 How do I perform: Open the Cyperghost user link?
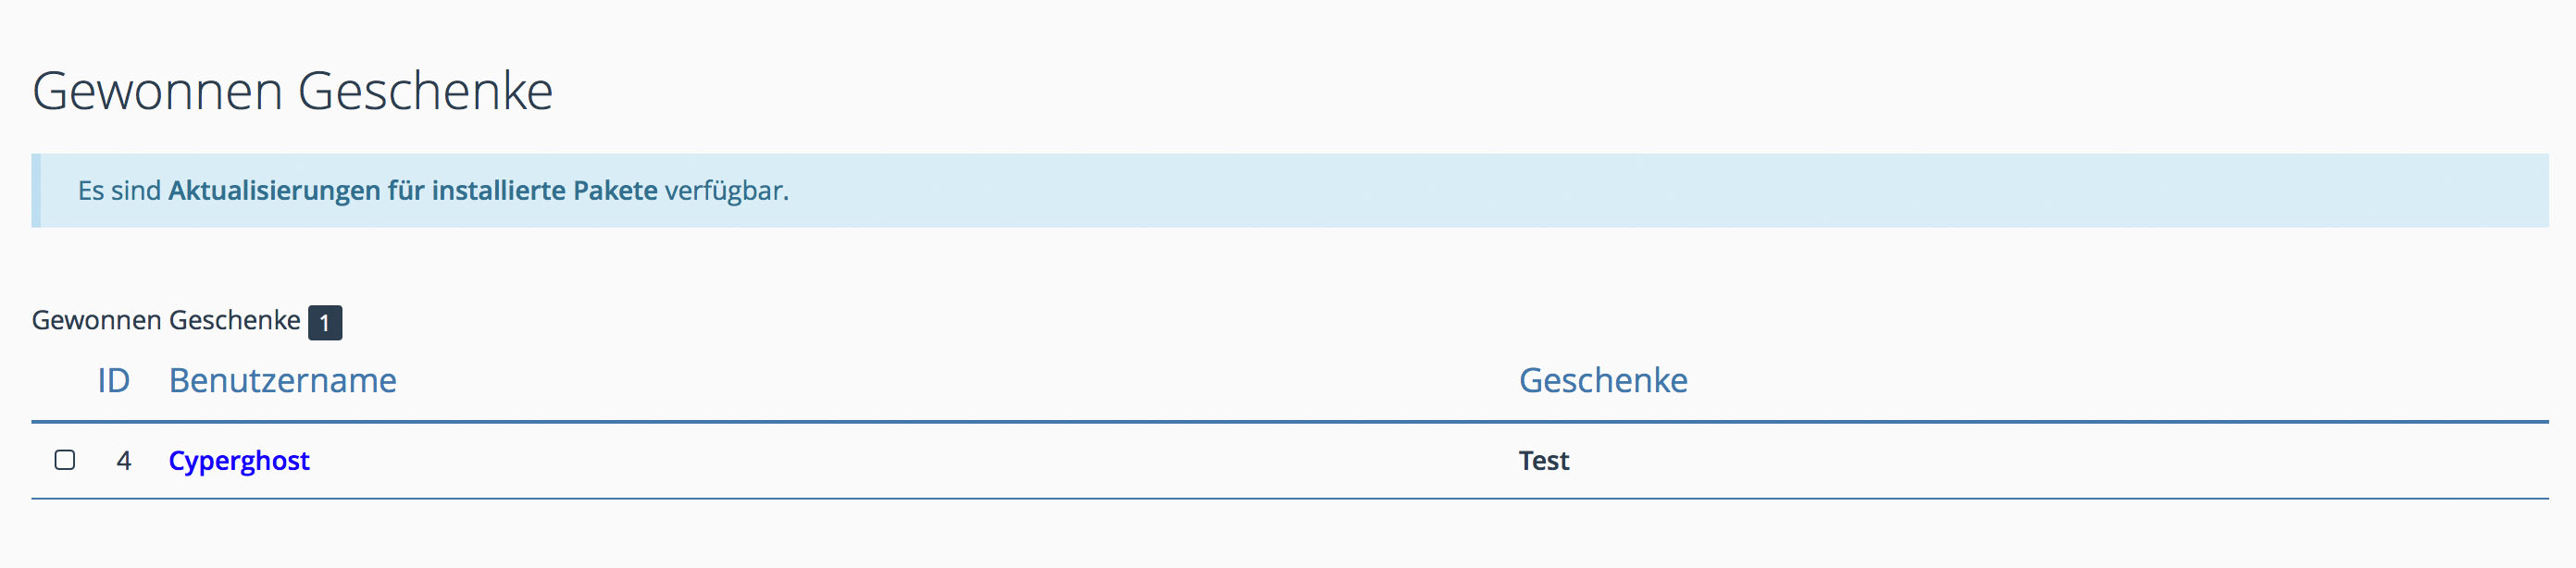pyautogui.click(x=239, y=461)
